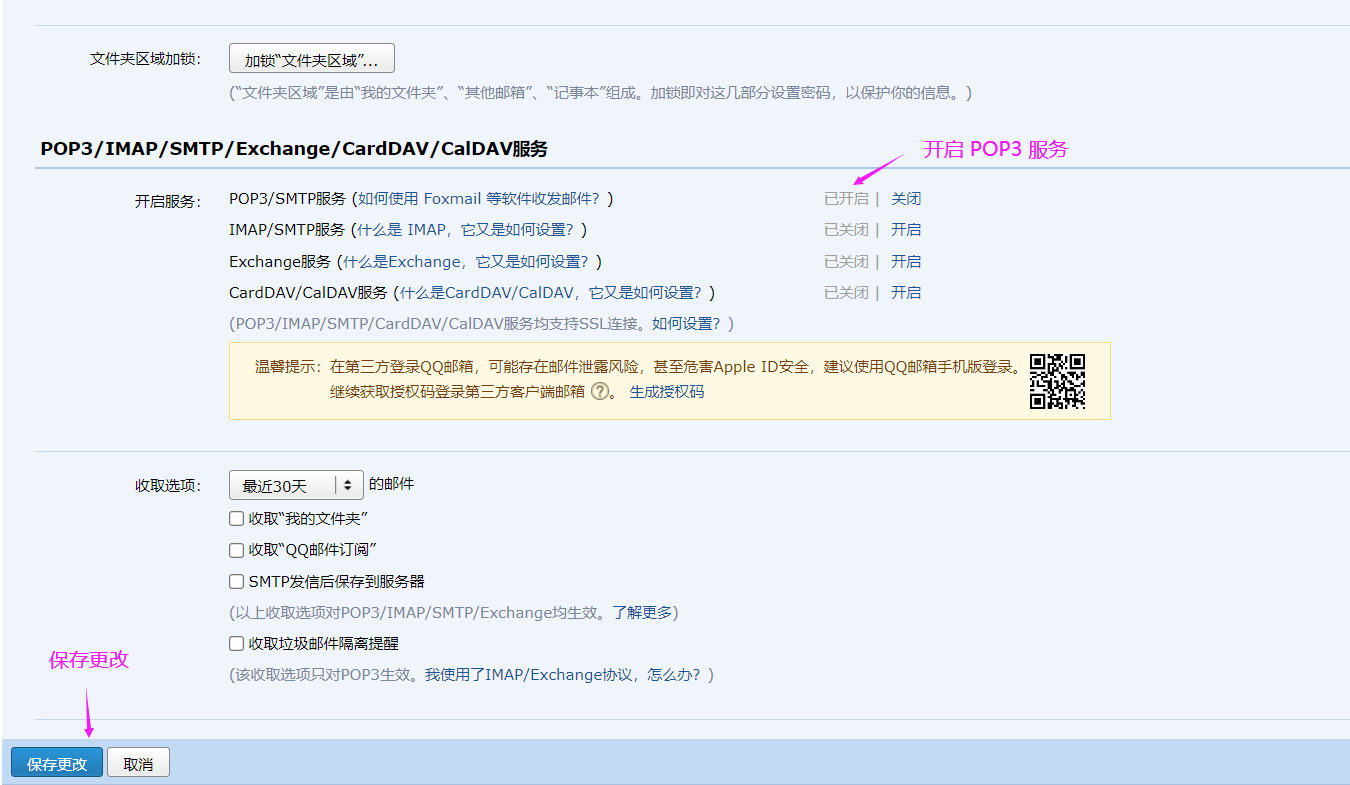This screenshot has height=785, width=1350.
Task: Open the 最近30天 dropdown
Action: tap(296, 485)
